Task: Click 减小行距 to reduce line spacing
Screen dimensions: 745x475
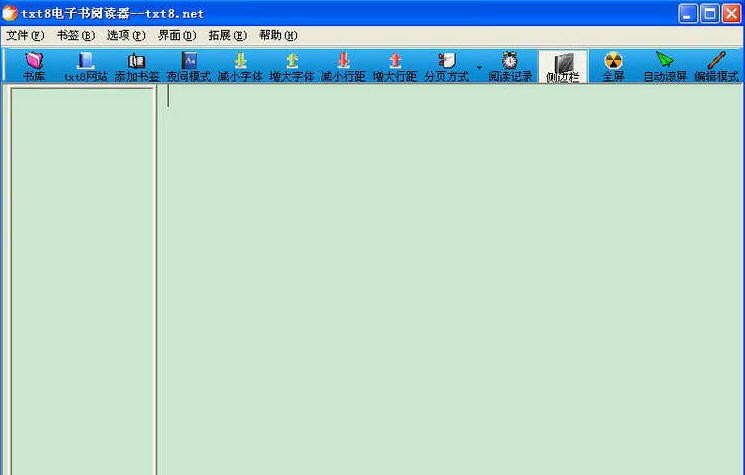Action: 343,66
